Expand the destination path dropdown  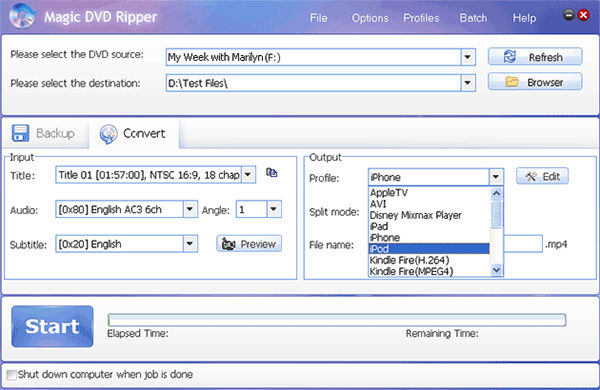click(467, 83)
